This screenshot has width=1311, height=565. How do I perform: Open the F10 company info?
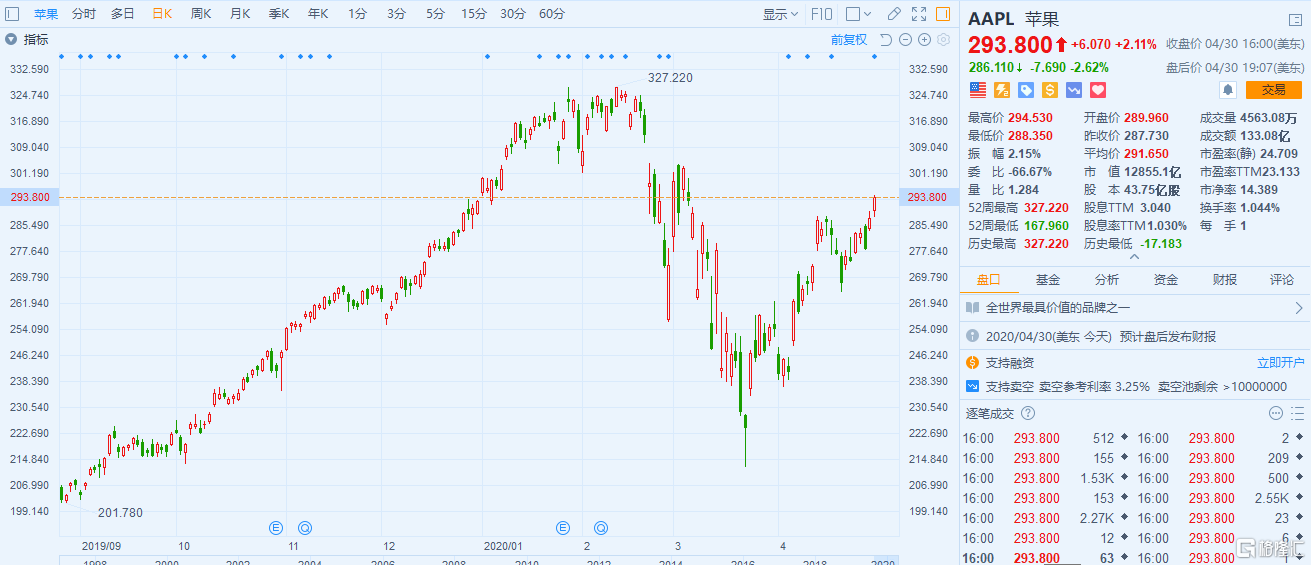pos(821,14)
